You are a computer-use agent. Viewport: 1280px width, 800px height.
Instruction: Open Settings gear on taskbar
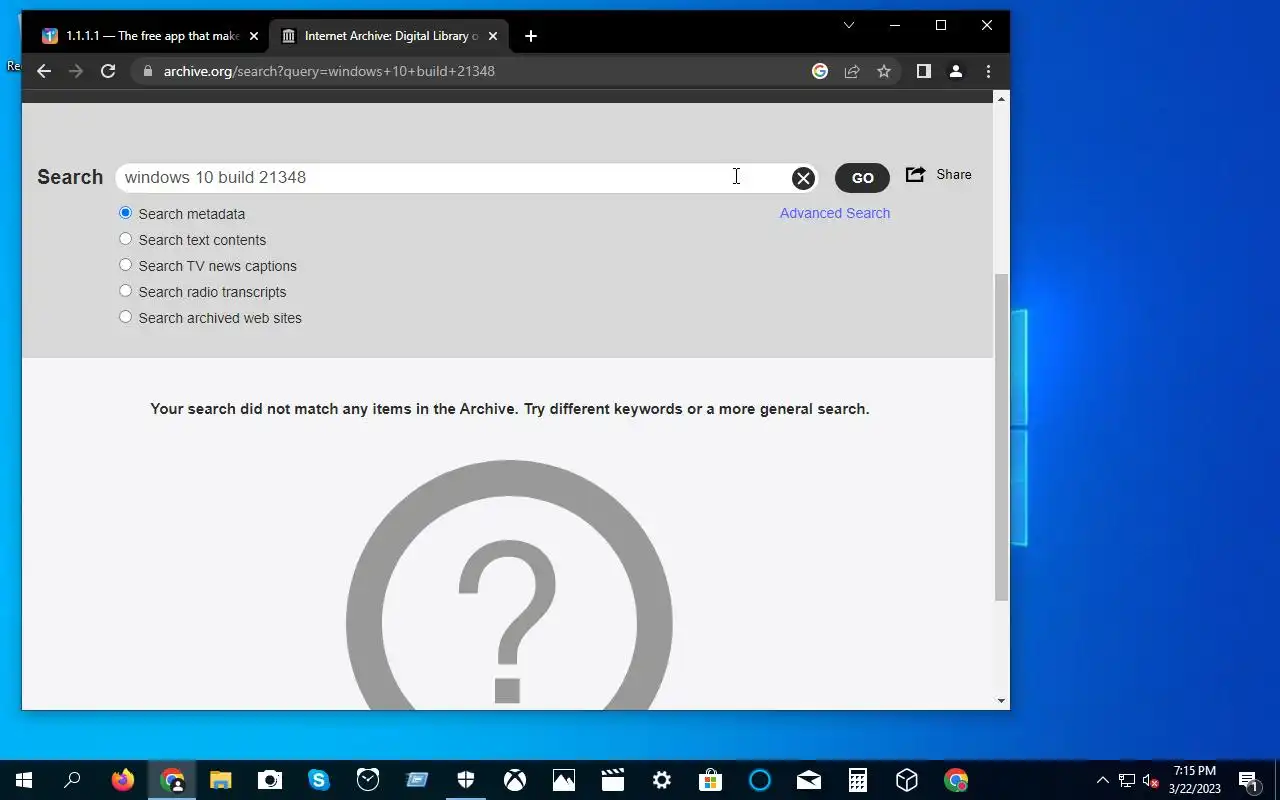(662, 780)
